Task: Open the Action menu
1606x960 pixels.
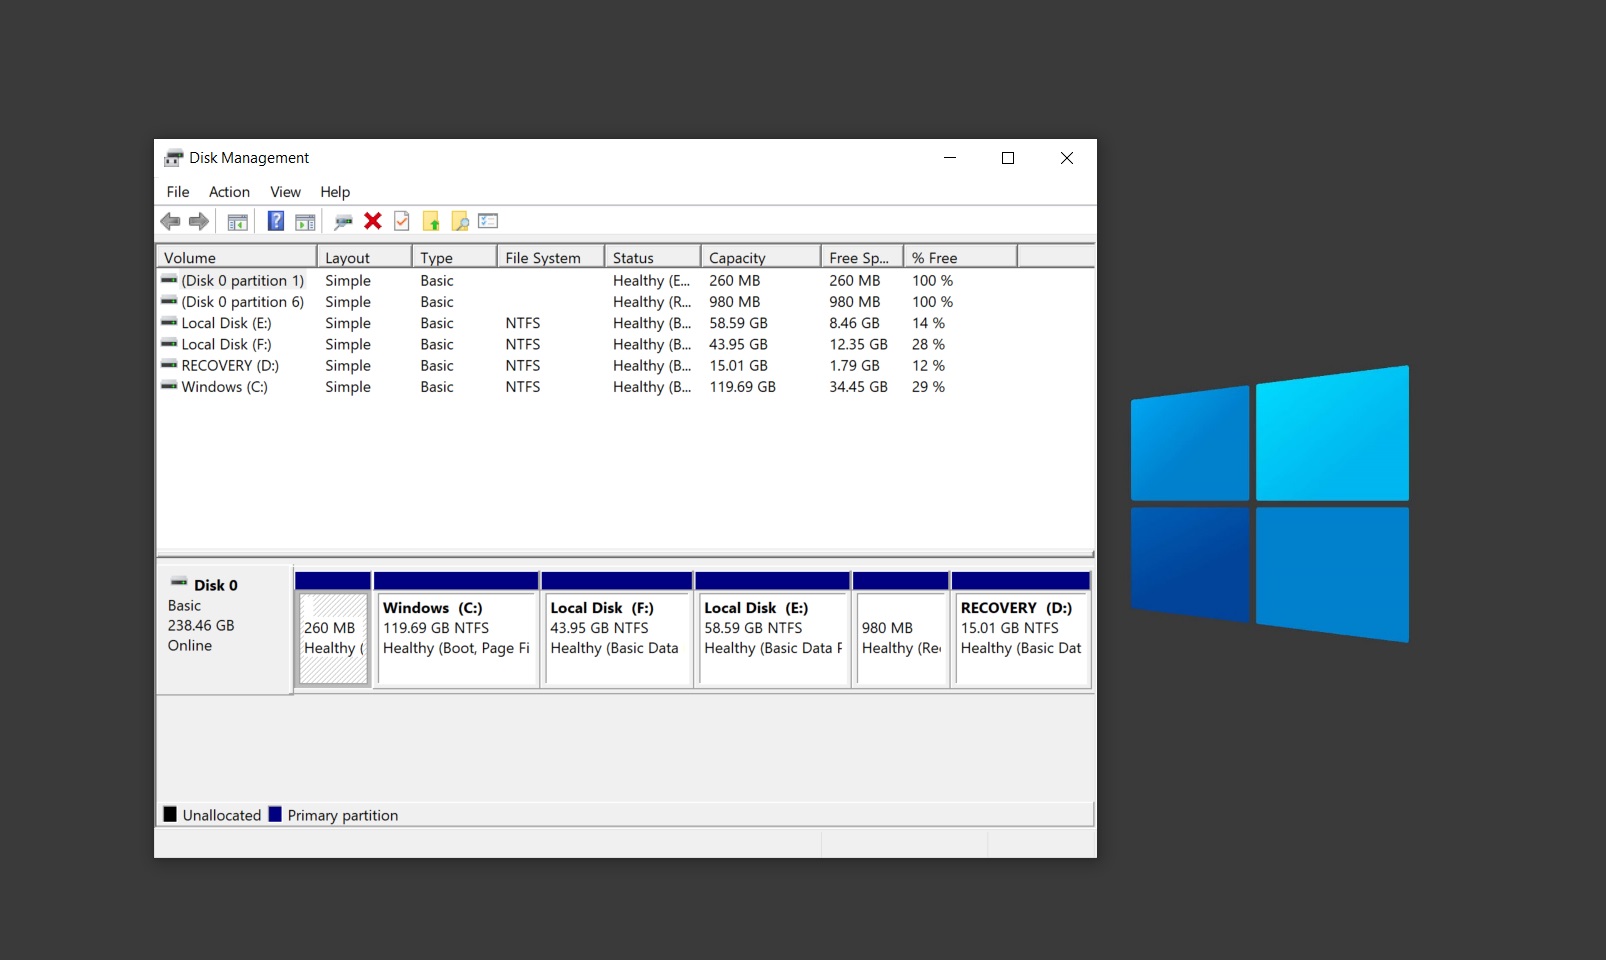Action: pyautogui.click(x=229, y=192)
